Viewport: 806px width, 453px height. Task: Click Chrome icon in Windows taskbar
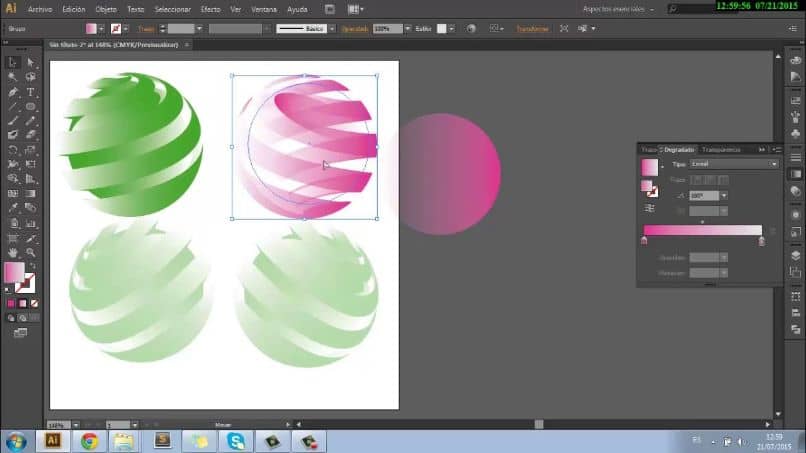click(x=89, y=440)
